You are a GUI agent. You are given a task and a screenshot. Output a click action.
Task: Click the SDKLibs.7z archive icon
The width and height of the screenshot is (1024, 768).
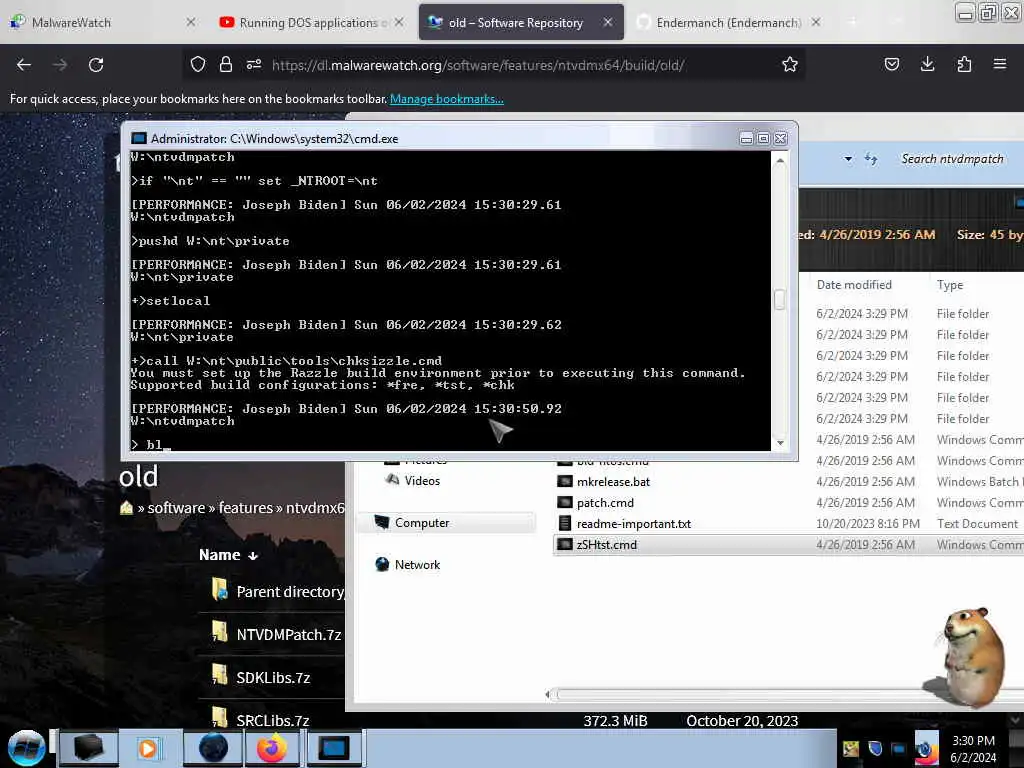(x=219, y=675)
